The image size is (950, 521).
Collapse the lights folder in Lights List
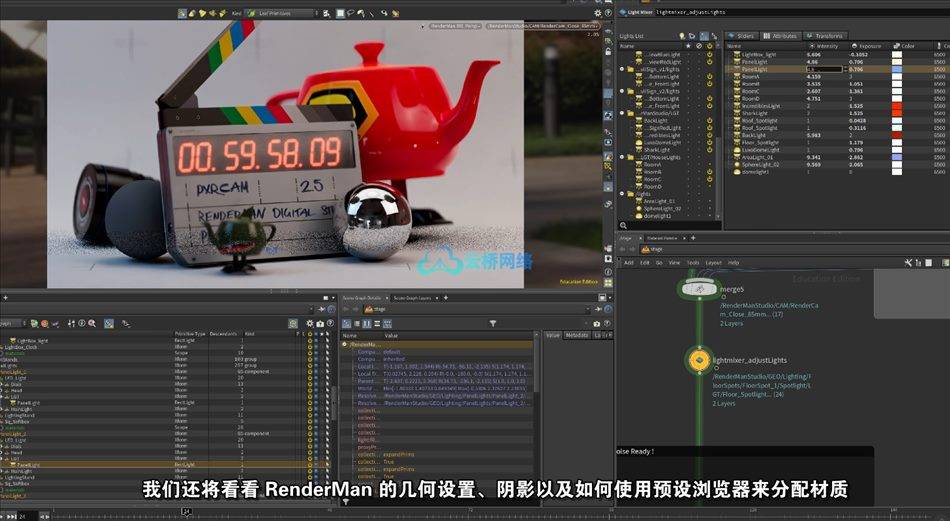tap(622, 194)
